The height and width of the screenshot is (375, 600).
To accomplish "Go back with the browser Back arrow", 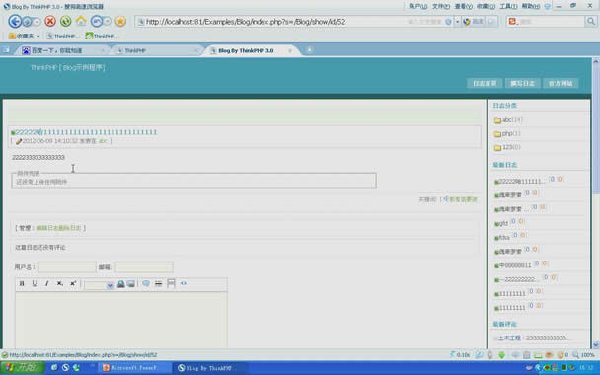I will (x=15, y=21).
